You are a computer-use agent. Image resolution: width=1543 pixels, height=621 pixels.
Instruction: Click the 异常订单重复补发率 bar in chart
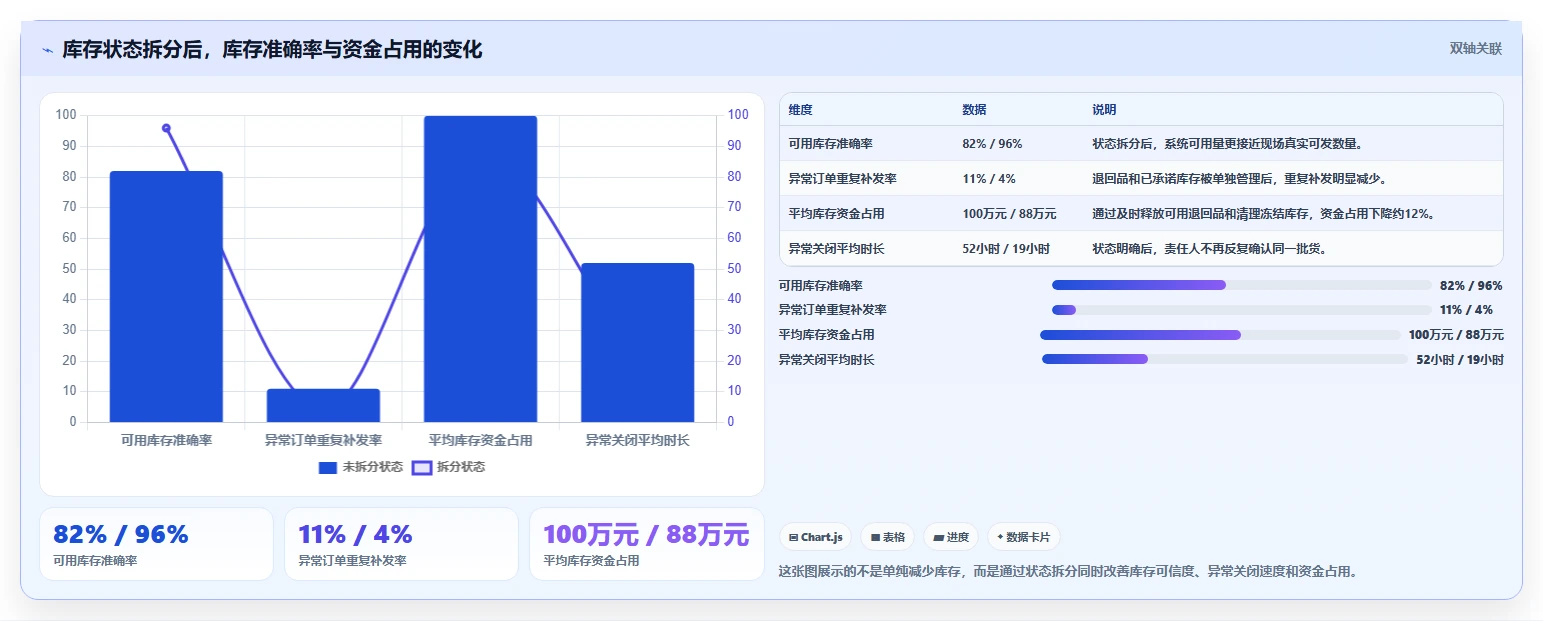pos(323,405)
